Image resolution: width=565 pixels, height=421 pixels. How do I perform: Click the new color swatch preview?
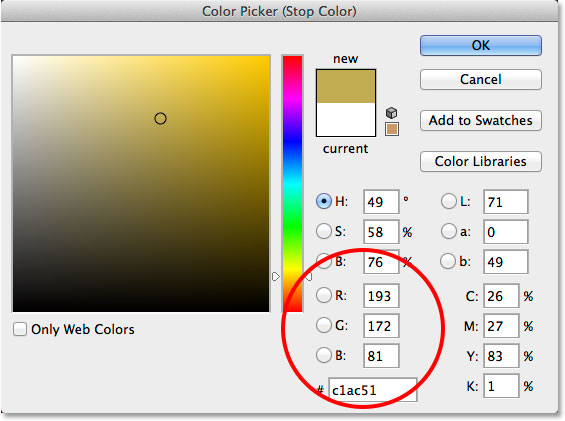[346, 87]
